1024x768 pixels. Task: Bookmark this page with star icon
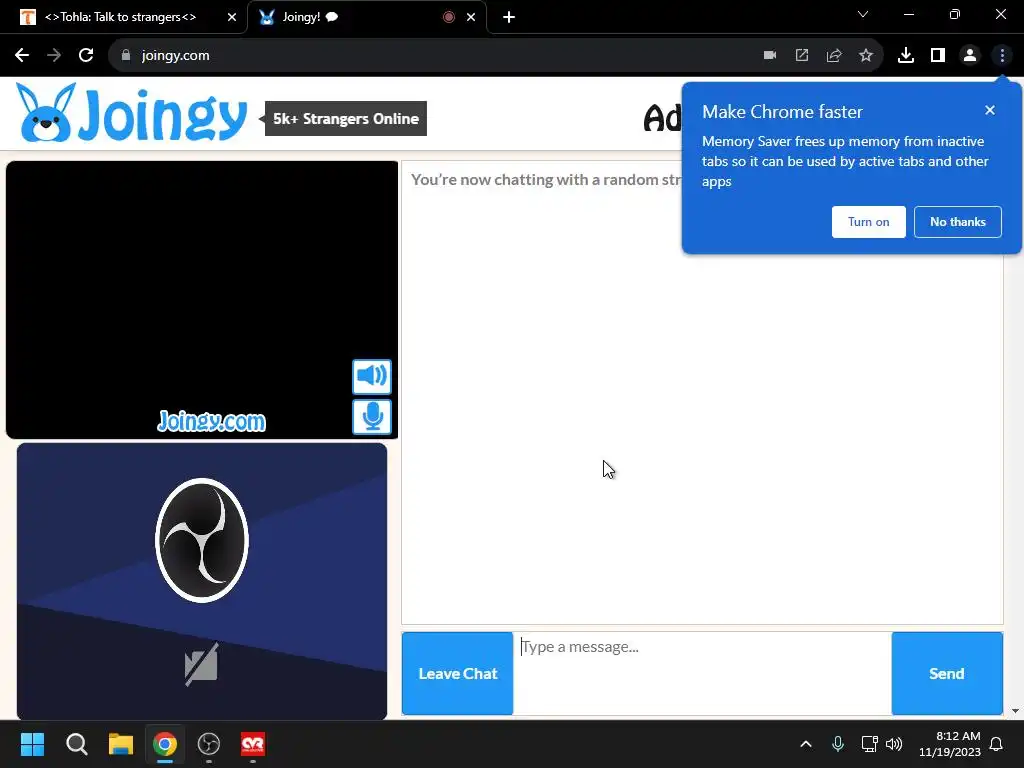[866, 56]
